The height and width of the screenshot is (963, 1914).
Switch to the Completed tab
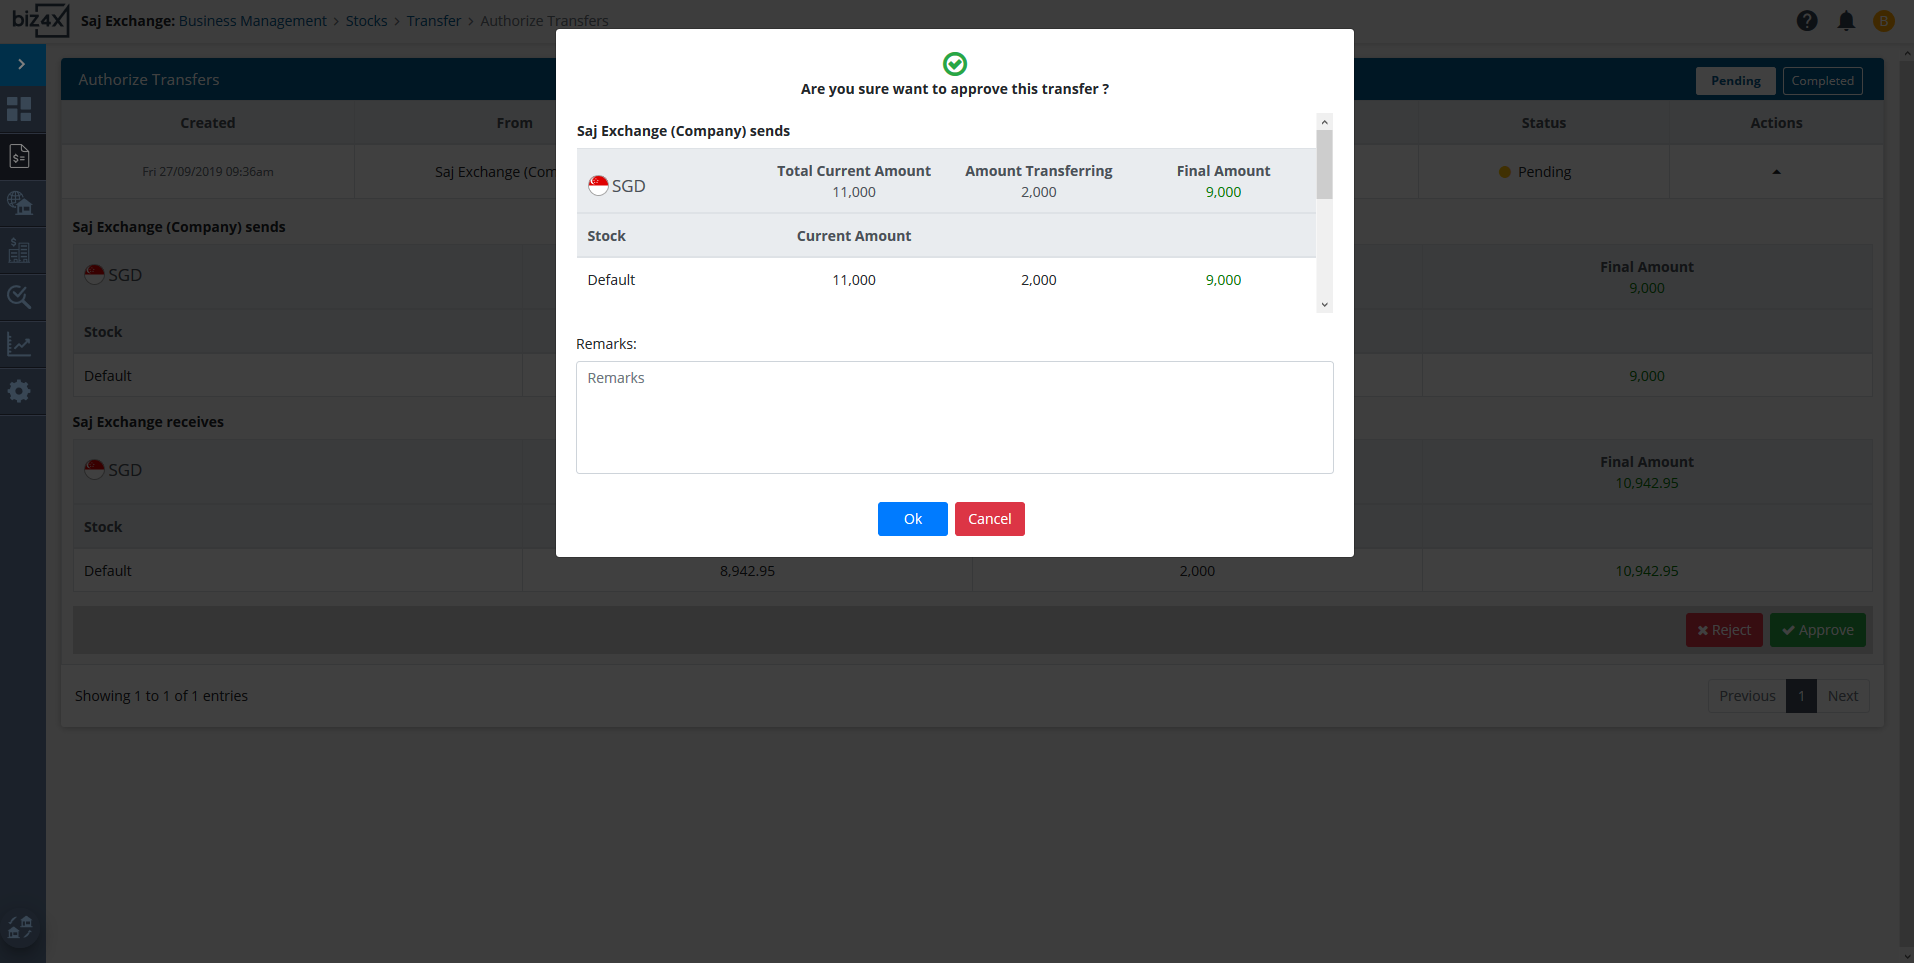click(1822, 81)
